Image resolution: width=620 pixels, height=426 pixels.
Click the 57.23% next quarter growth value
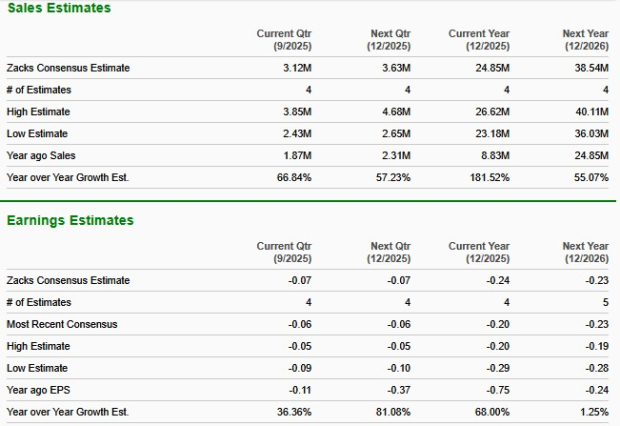pos(395,177)
